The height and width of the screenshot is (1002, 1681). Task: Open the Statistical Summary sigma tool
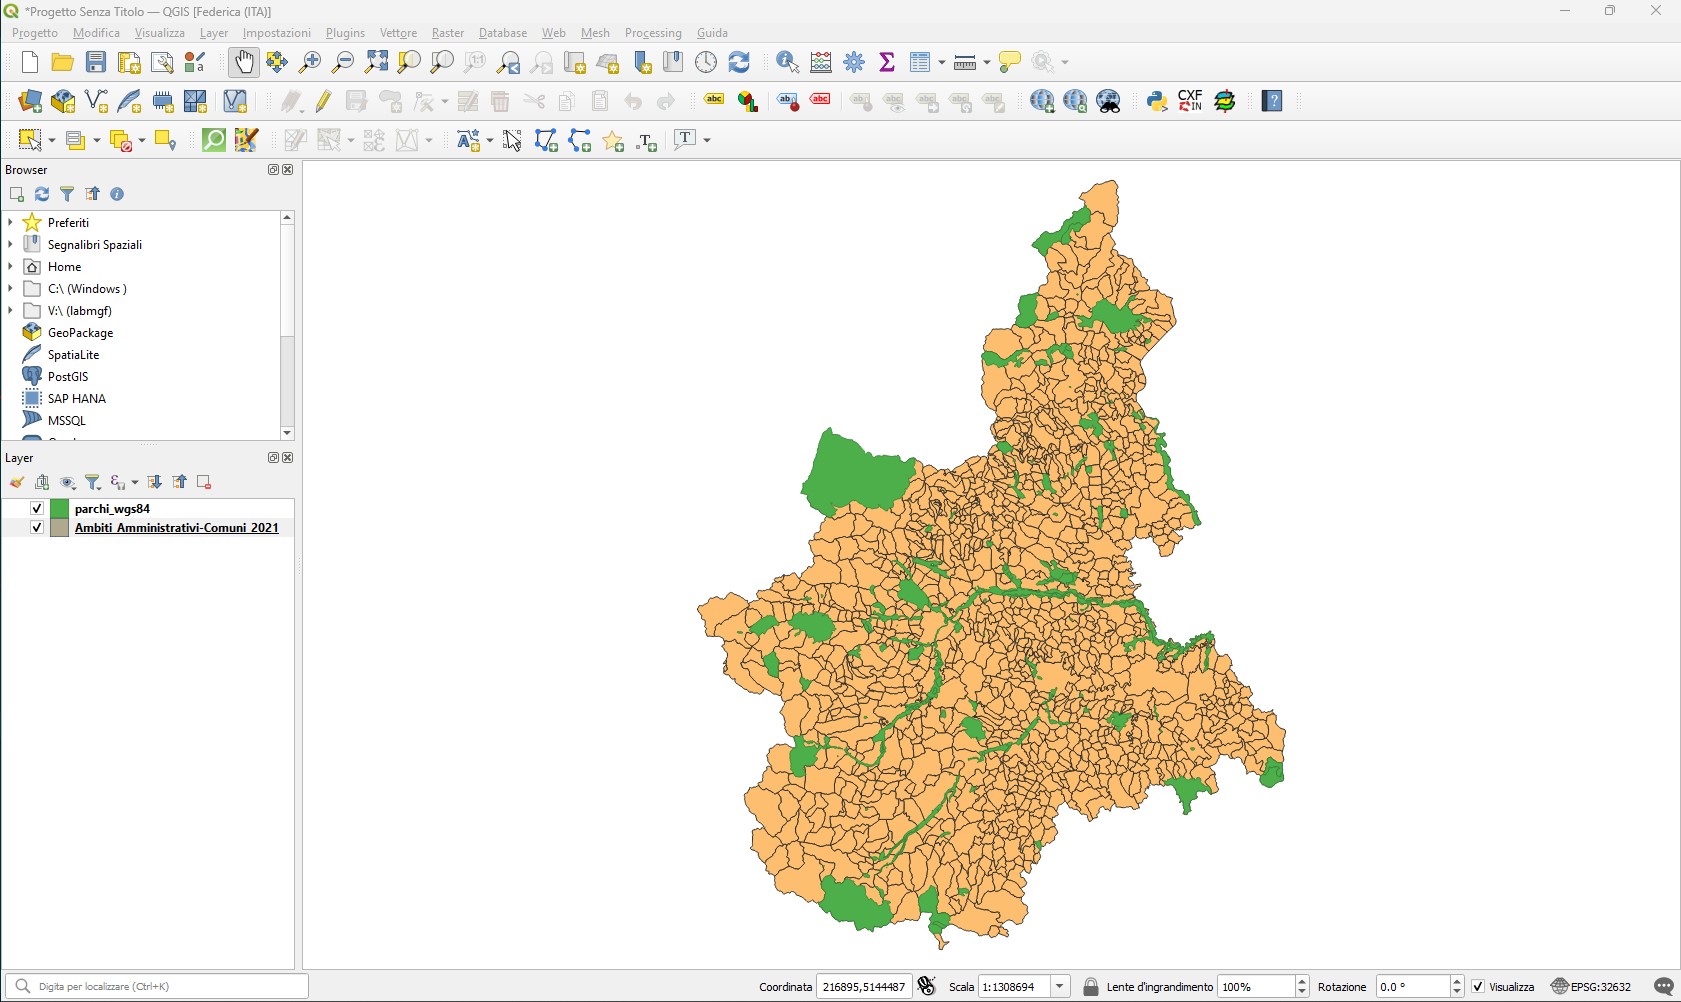pos(887,62)
